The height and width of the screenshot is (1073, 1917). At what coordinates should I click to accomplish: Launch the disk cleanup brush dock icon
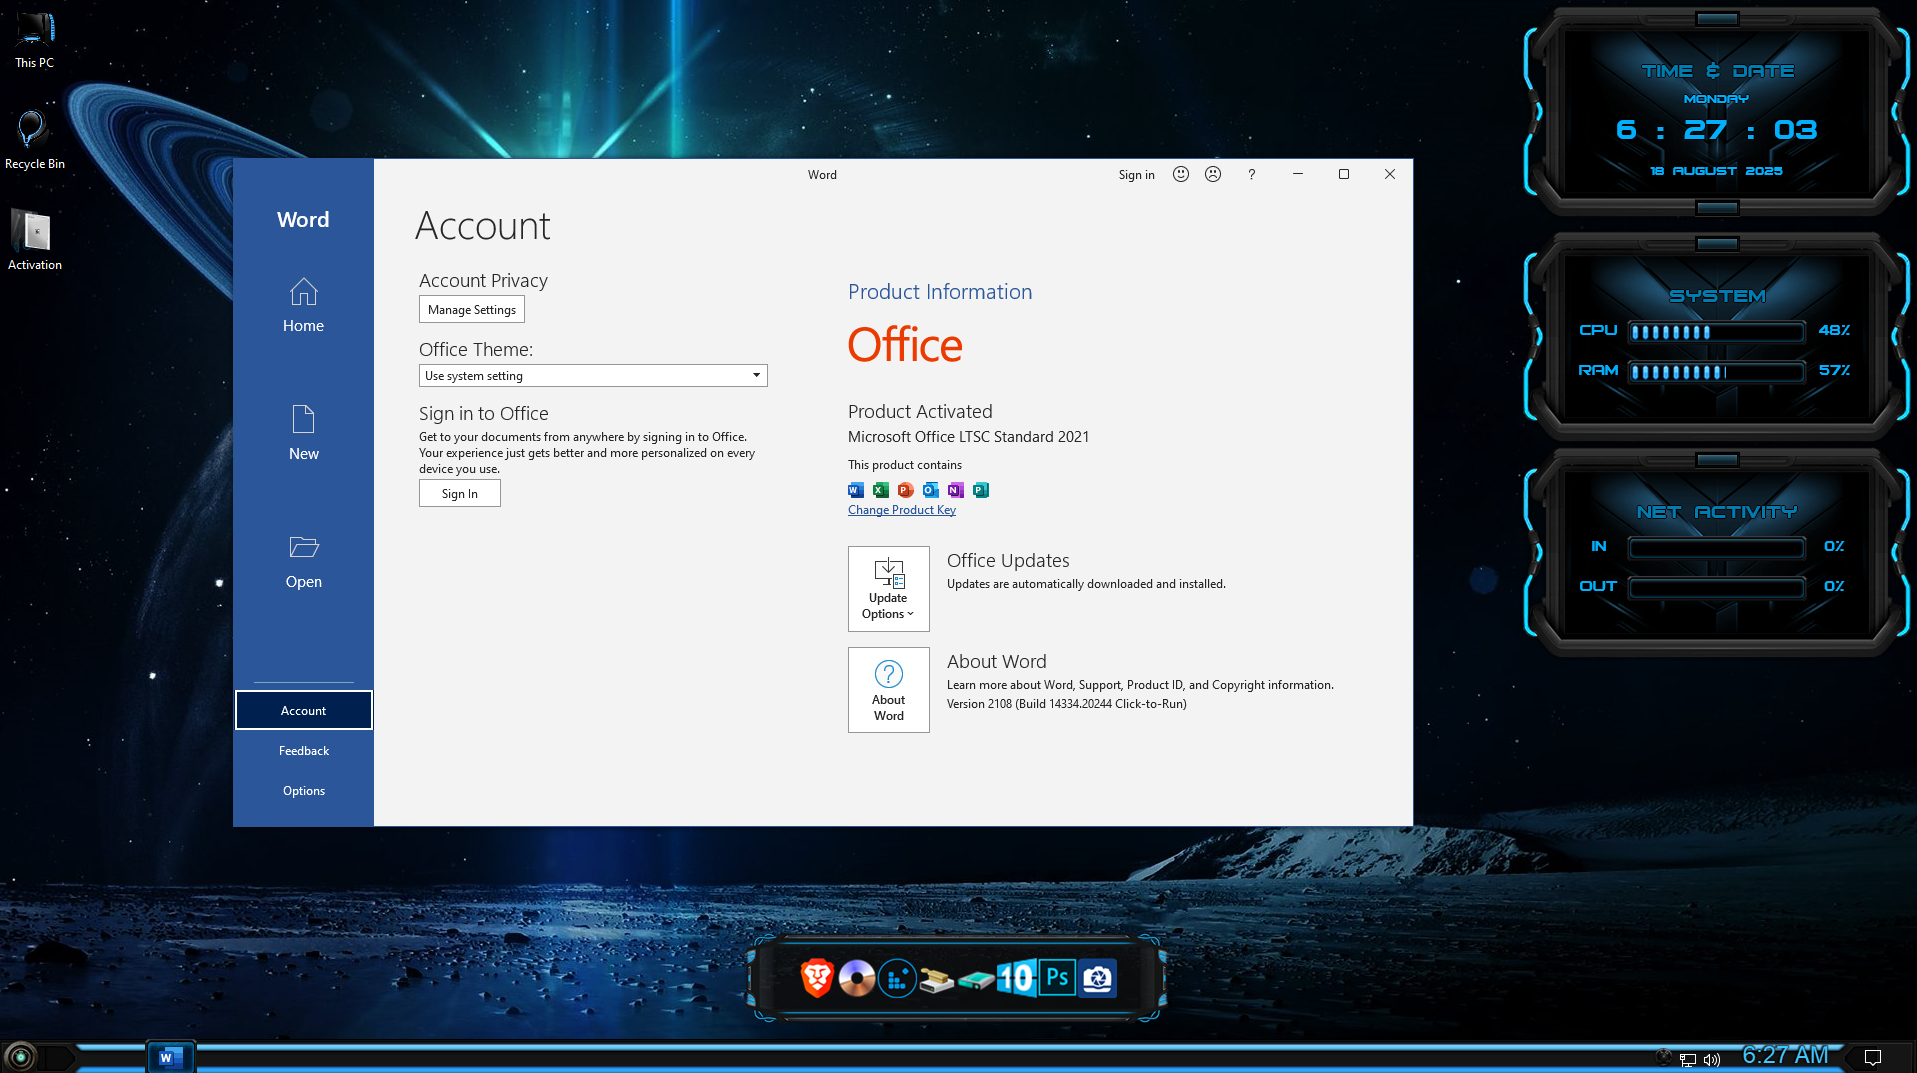pos(937,980)
